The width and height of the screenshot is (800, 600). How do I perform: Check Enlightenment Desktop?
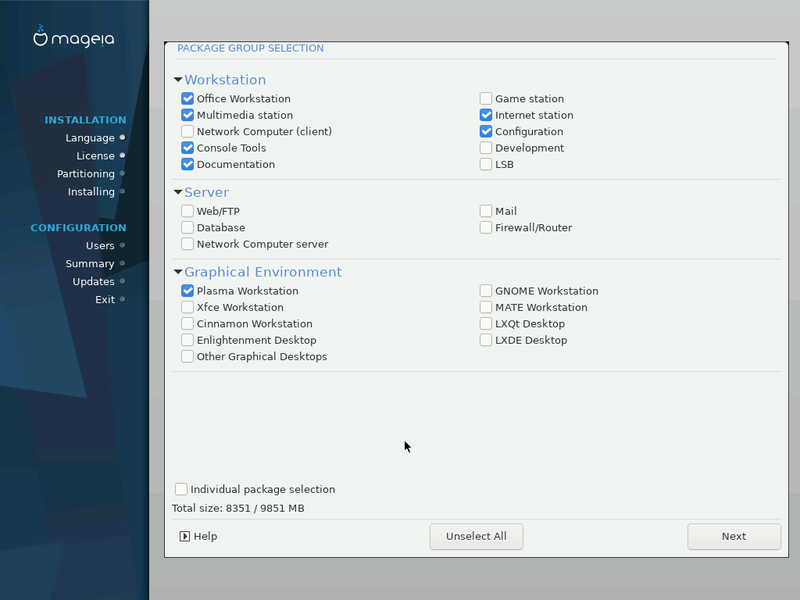[x=187, y=340]
